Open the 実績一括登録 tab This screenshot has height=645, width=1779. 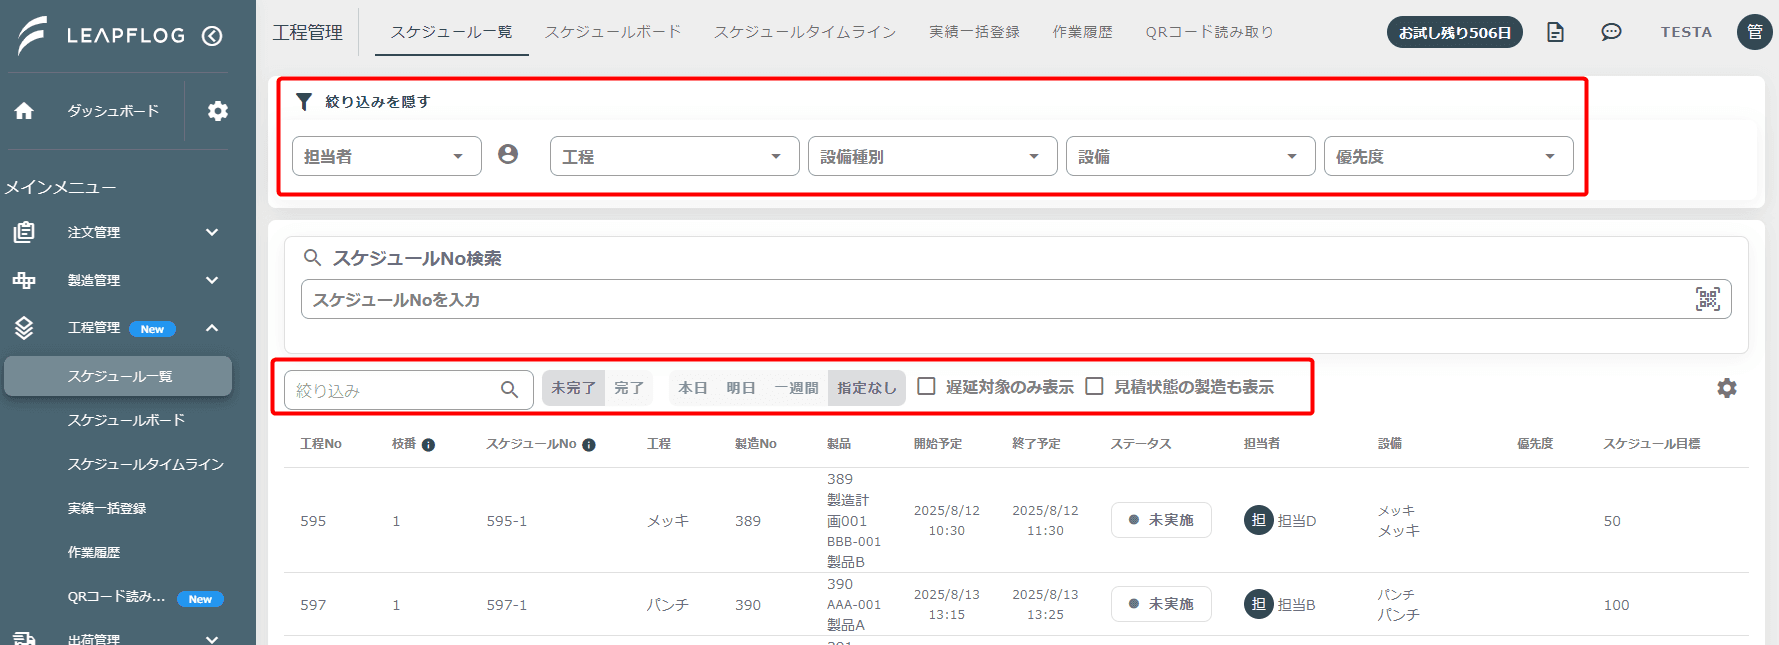974,32
